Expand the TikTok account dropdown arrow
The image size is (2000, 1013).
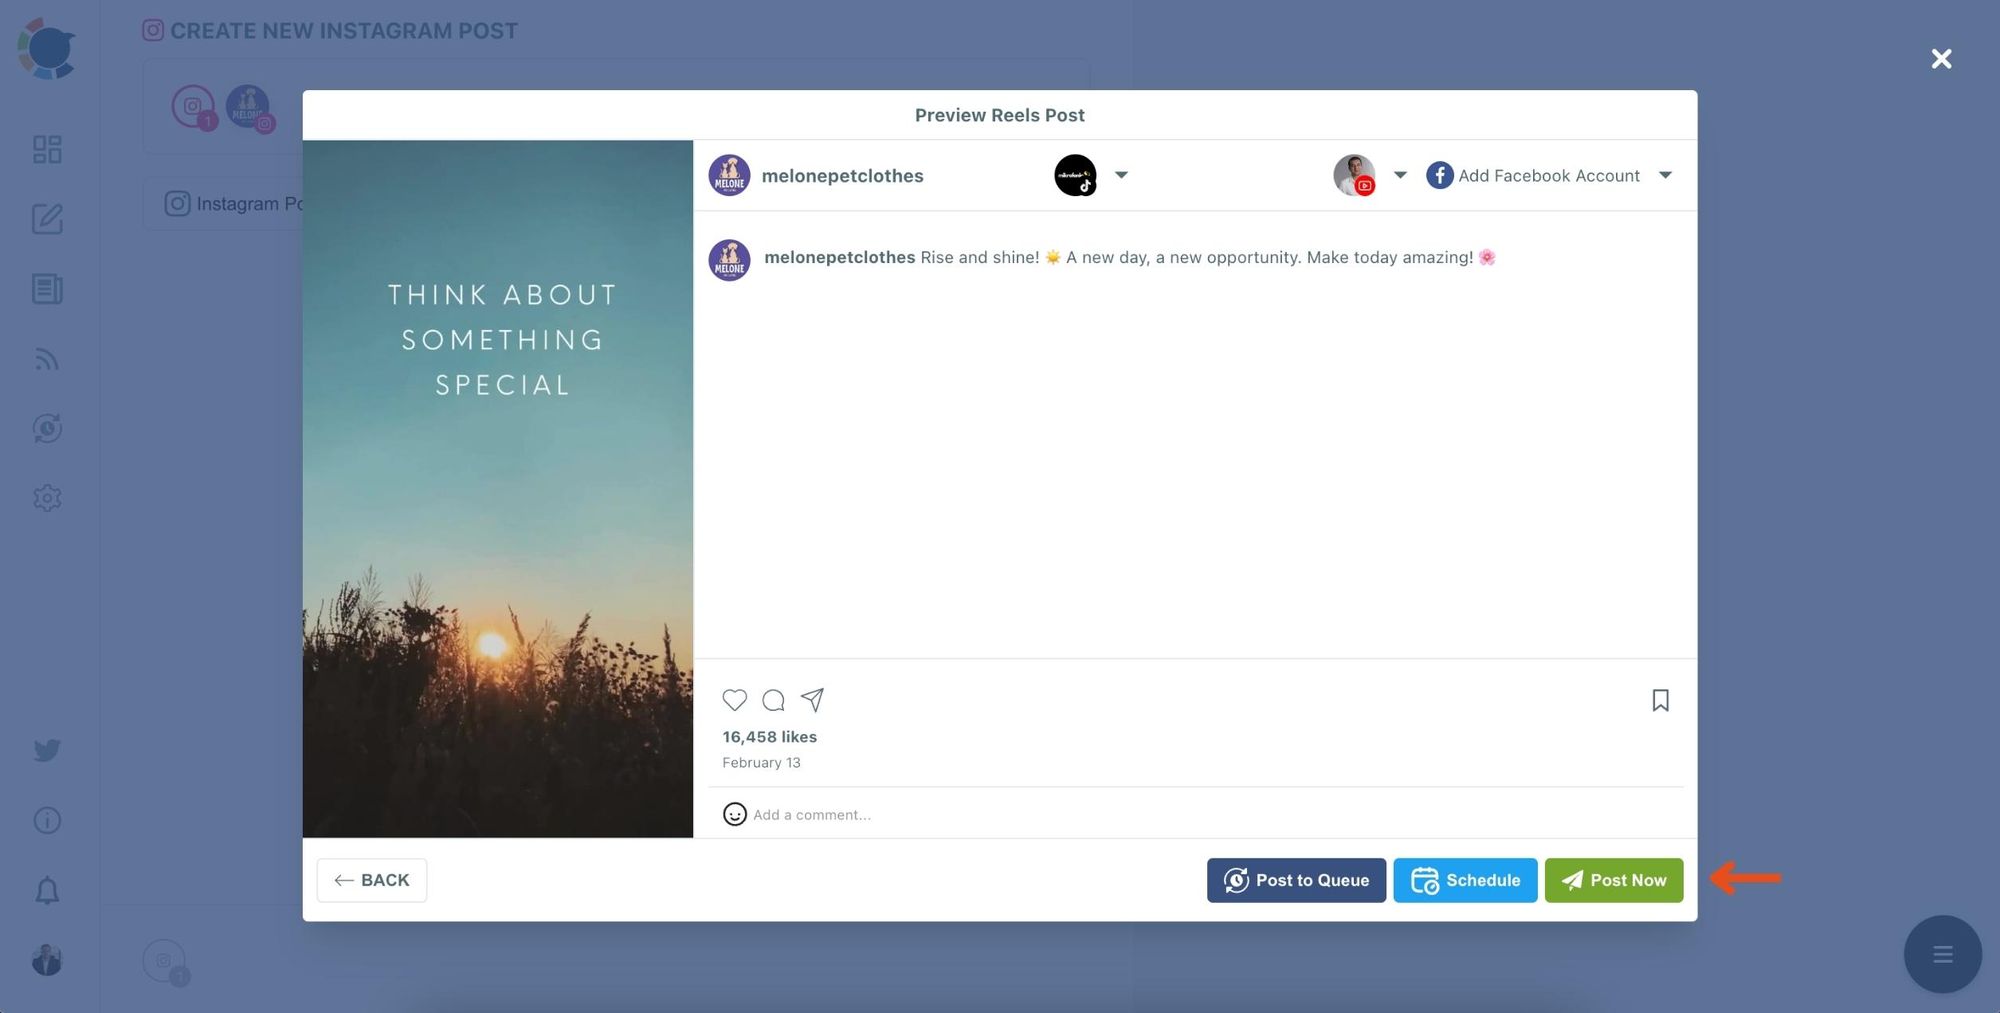(x=1121, y=175)
